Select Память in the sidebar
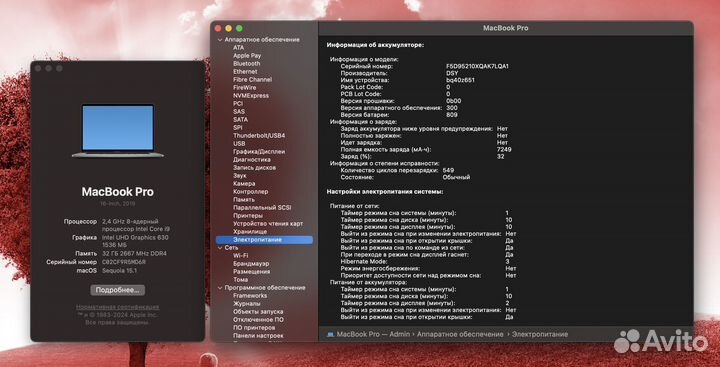The height and width of the screenshot is (367, 720). coord(243,200)
